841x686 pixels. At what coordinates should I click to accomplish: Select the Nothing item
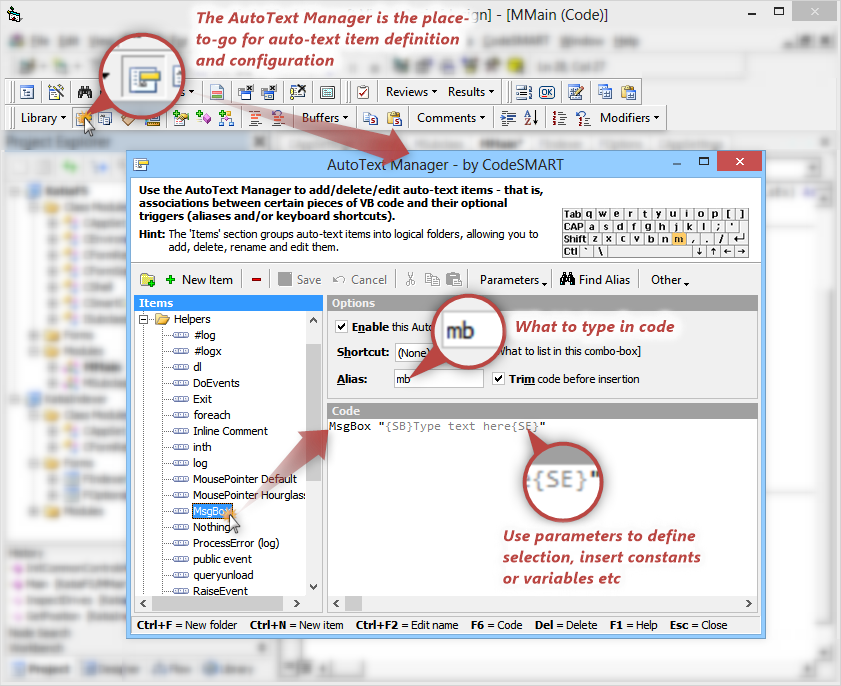(211, 527)
